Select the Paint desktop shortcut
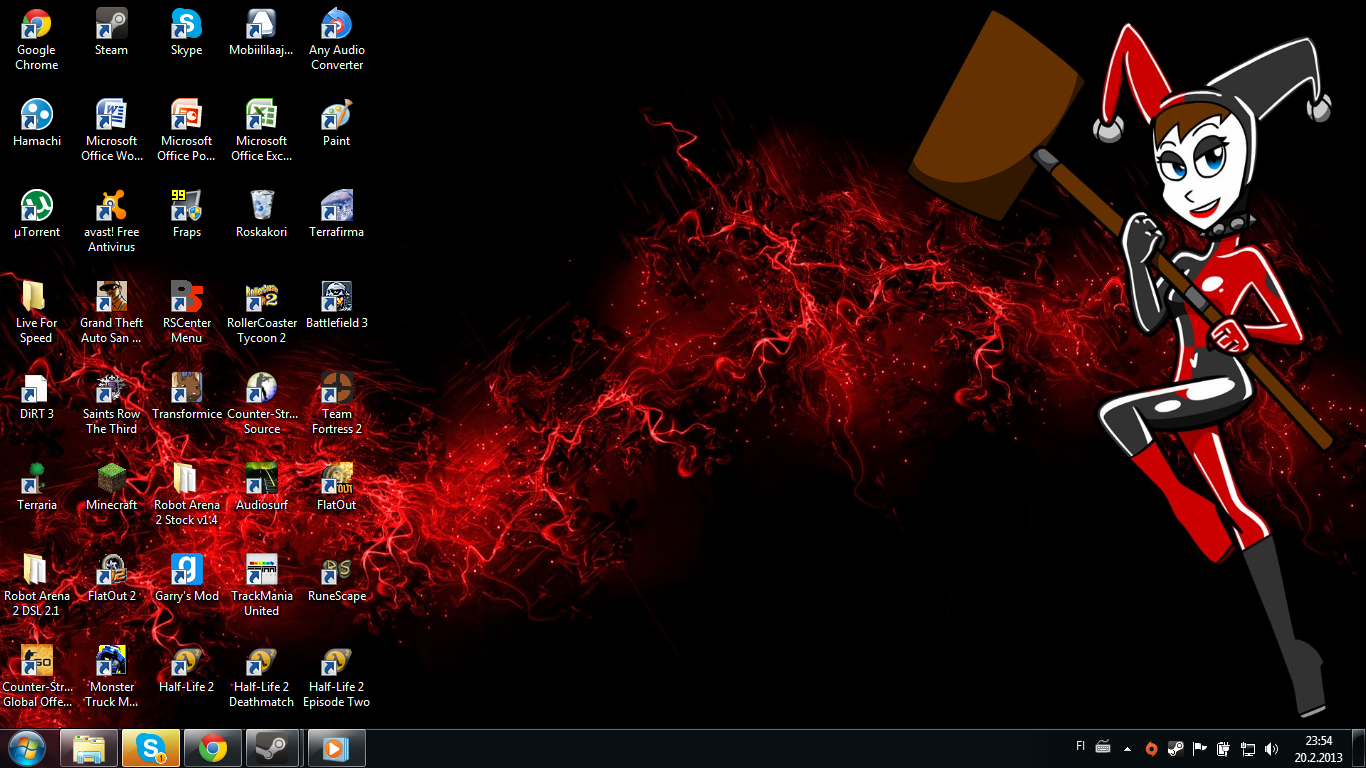This screenshot has width=1366, height=768. click(x=337, y=124)
